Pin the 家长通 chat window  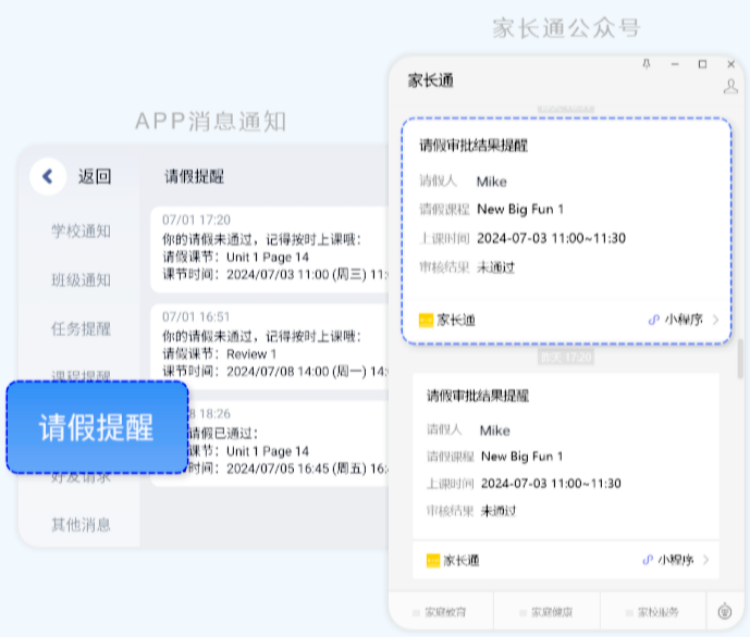(x=646, y=64)
